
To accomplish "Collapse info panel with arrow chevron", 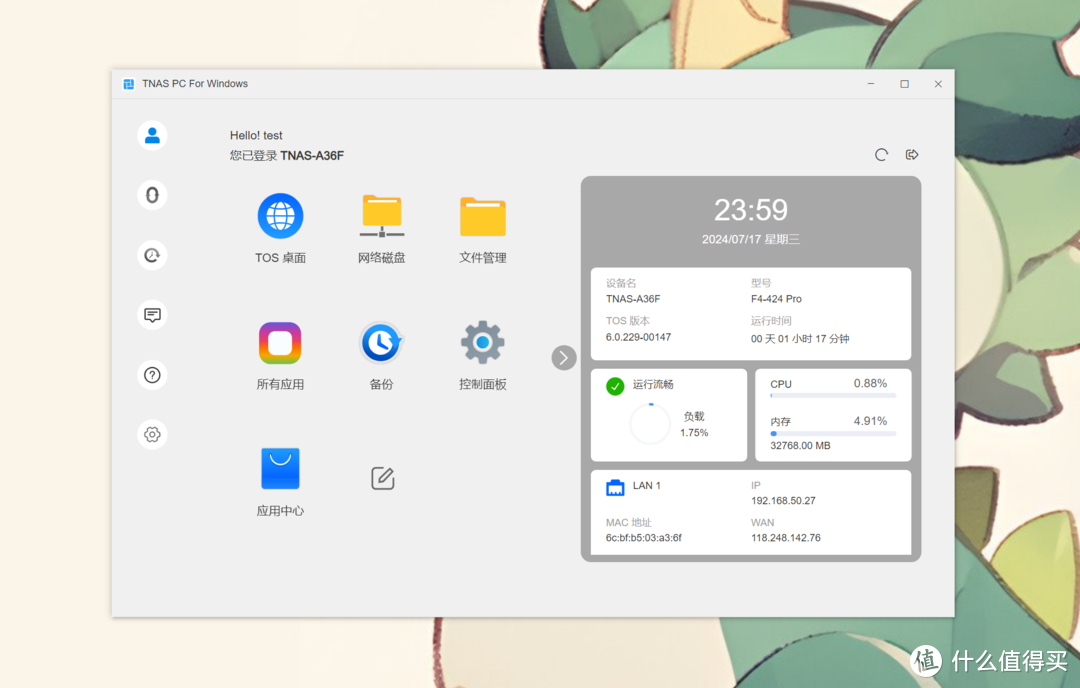I will [x=564, y=357].
